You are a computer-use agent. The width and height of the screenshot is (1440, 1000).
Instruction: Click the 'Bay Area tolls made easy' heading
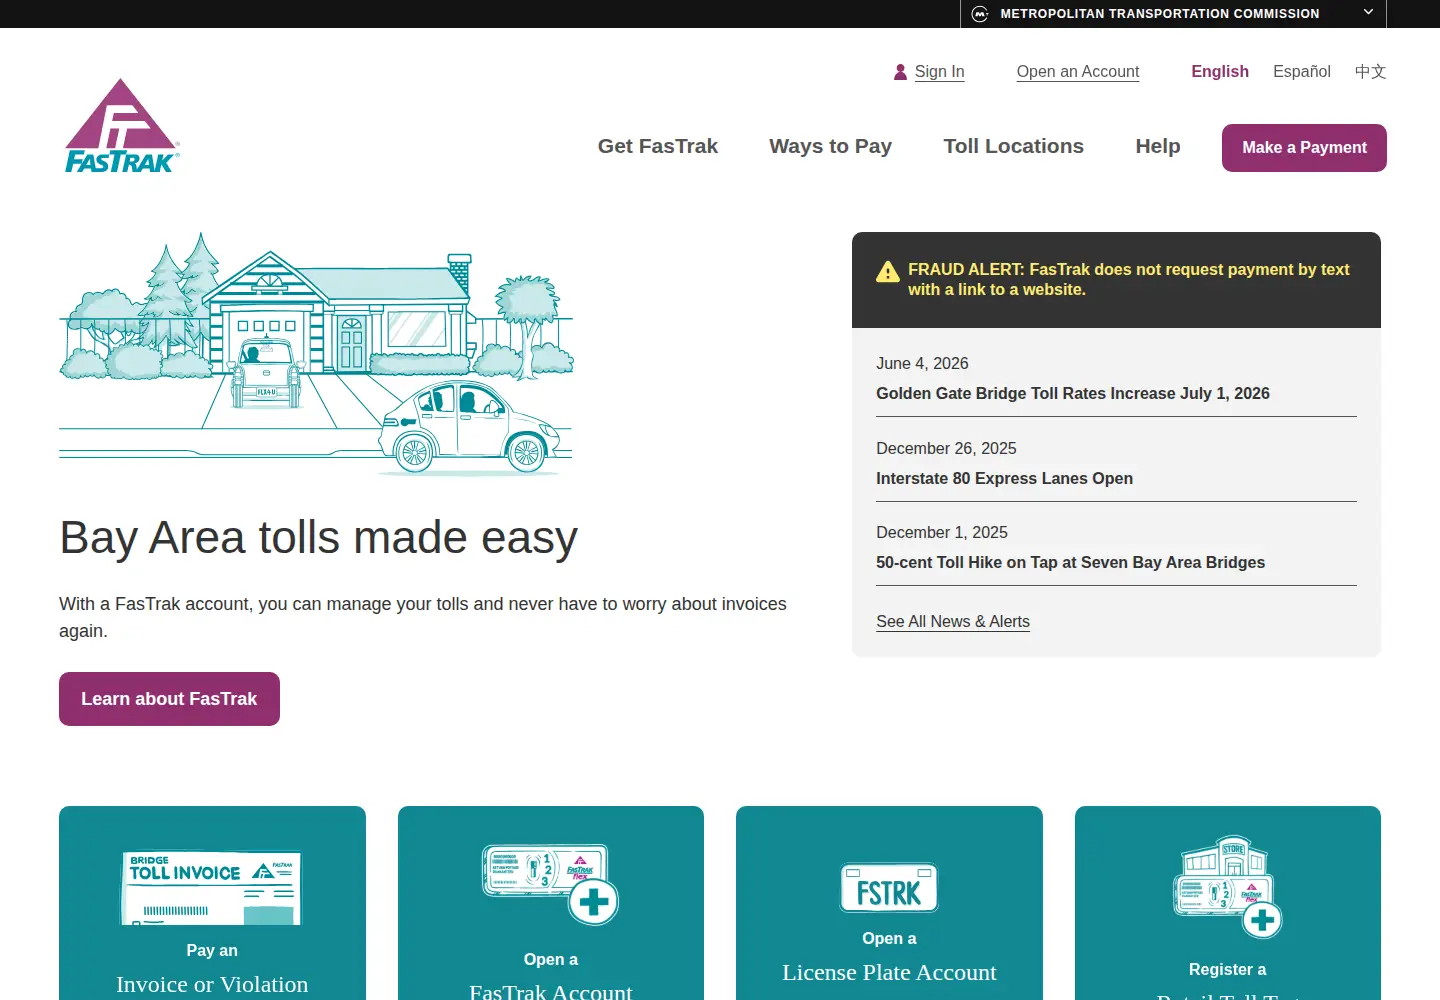pos(318,538)
